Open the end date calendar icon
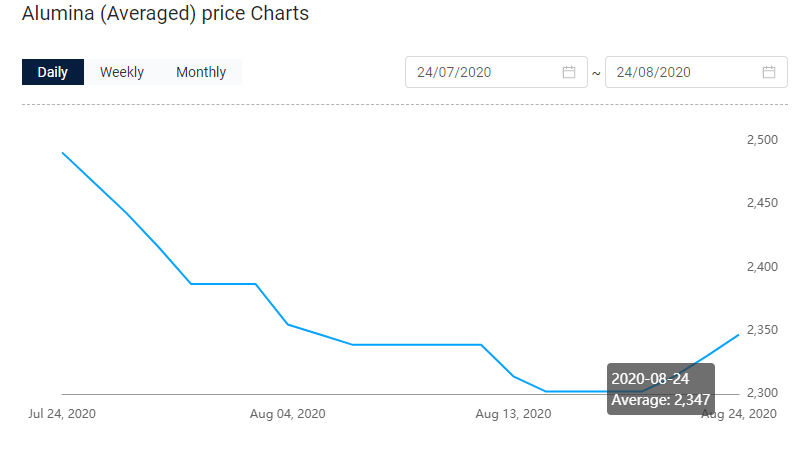 769,72
